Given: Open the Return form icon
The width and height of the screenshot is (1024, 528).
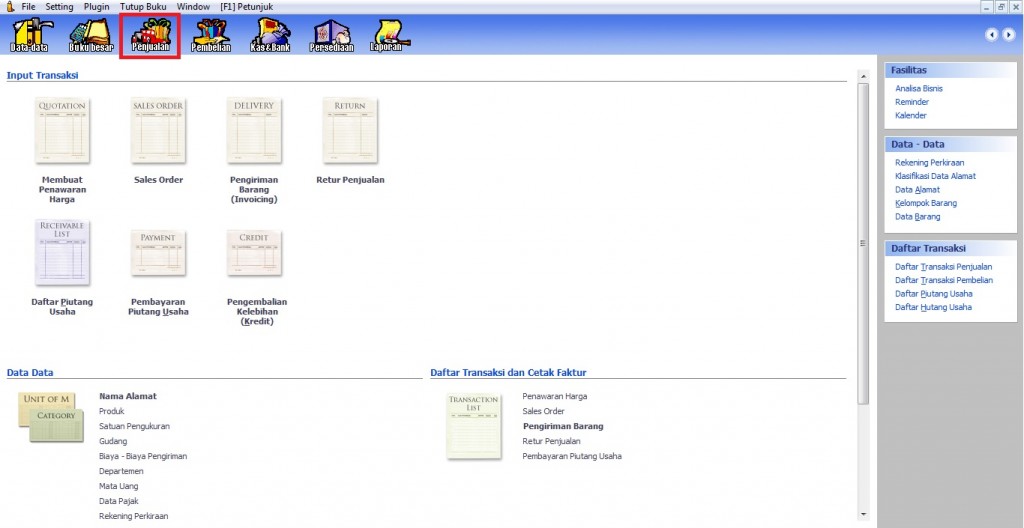Looking at the screenshot, I should coord(350,130).
